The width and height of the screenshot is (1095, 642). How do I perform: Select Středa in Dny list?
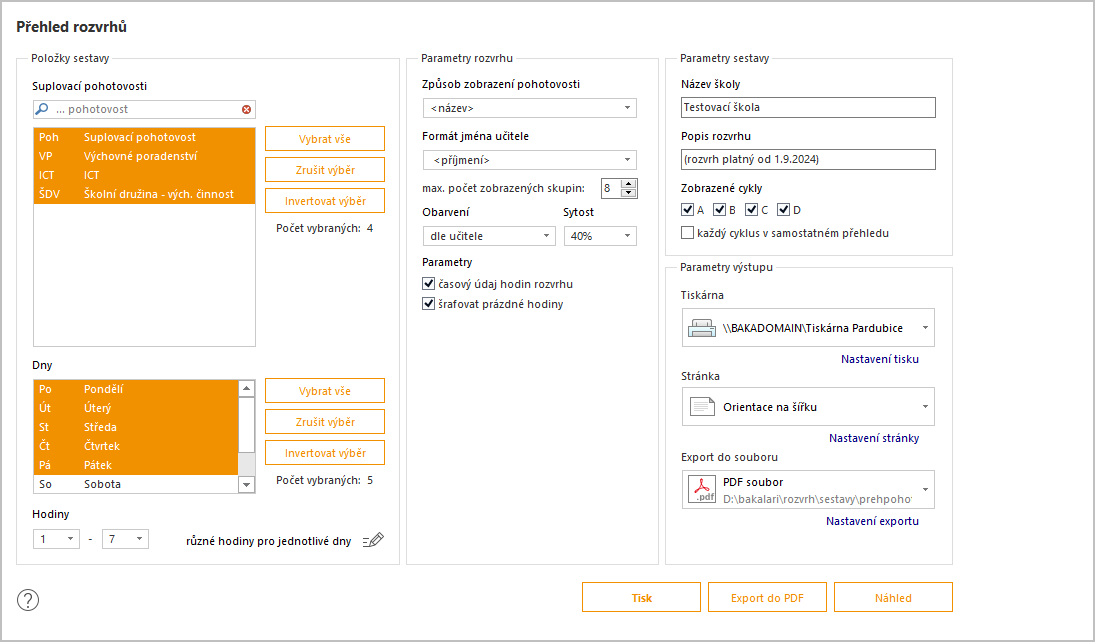(x=136, y=427)
